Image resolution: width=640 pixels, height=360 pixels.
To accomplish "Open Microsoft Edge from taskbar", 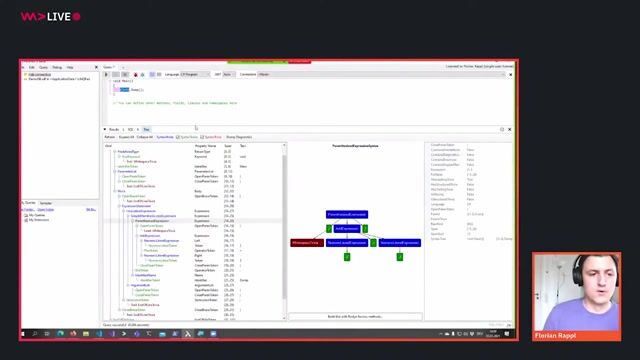I will click(60, 334).
